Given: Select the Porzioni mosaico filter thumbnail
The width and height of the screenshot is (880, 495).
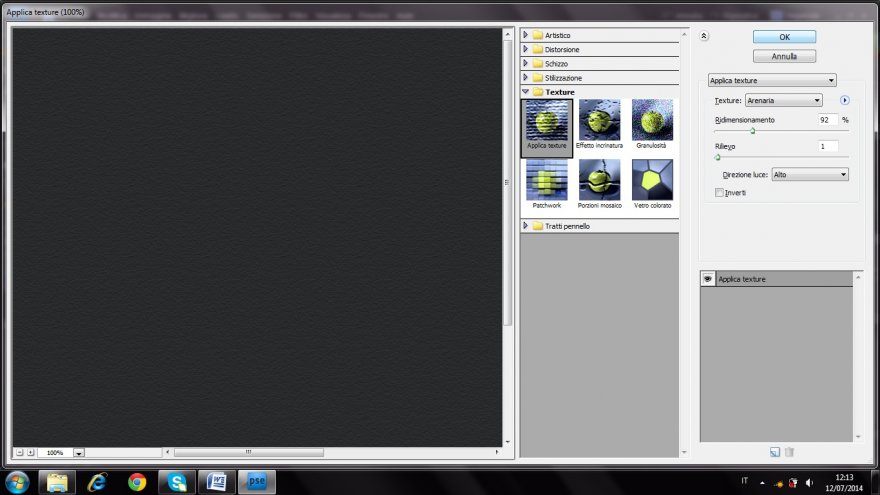Looking at the screenshot, I should coord(599,179).
